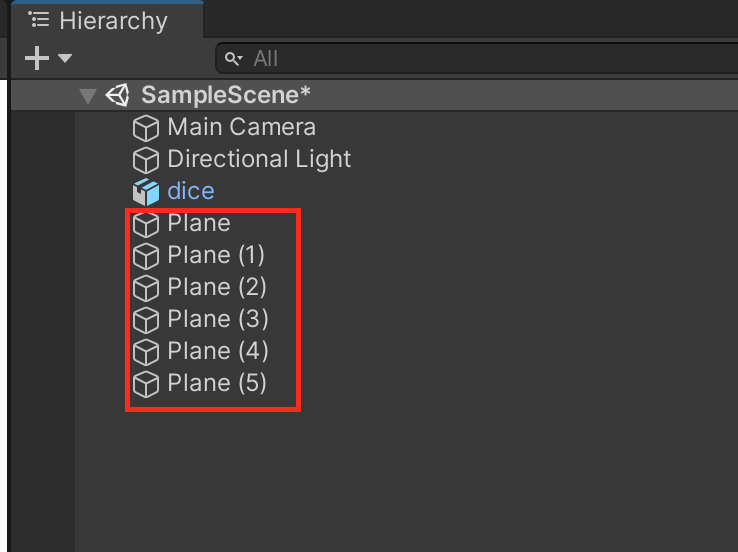This screenshot has height=552, width=738.
Task: Switch to the Hierarchy tab
Action: point(100,20)
